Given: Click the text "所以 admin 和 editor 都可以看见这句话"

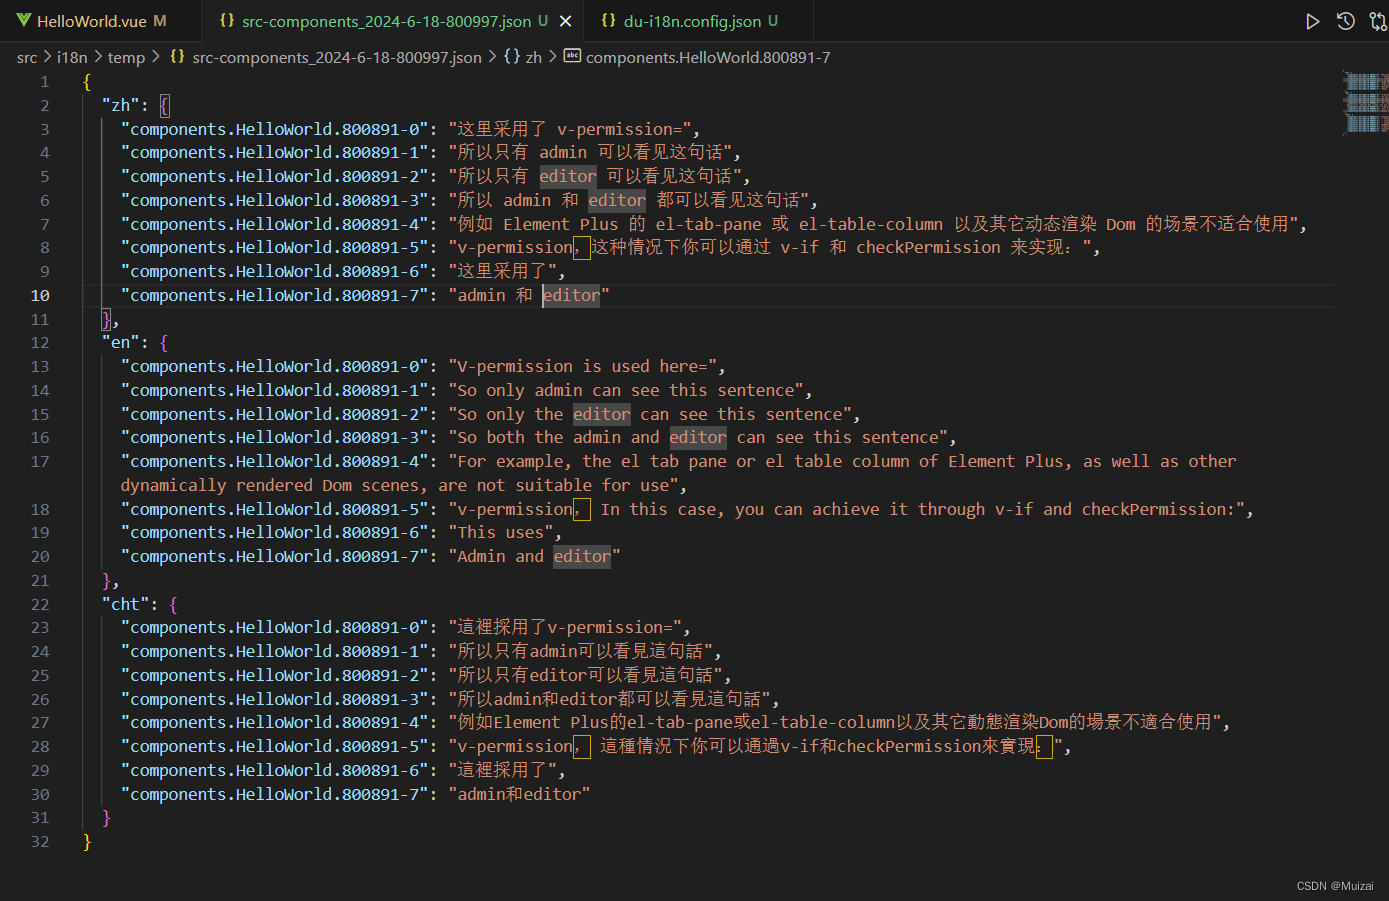Looking at the screenshot, I should click(629, 200).
